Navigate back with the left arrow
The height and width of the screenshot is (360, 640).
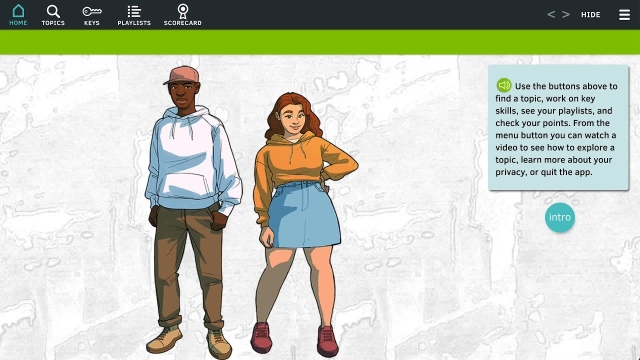(551, 15)
